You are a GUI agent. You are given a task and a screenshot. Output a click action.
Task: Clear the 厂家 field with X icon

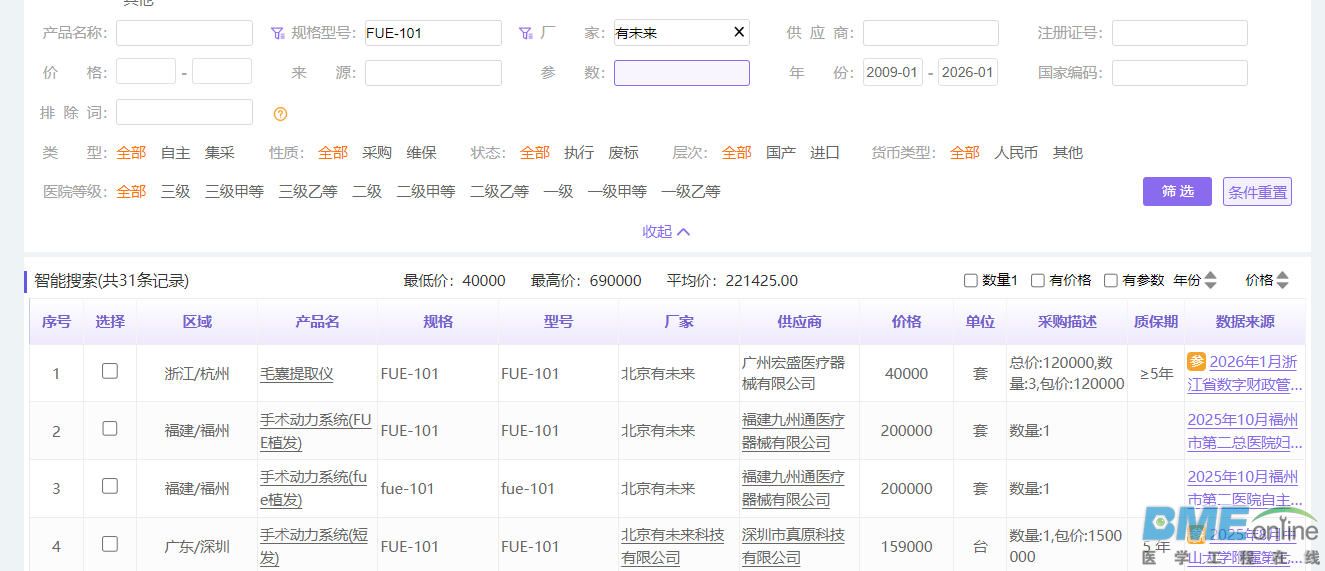739,32
